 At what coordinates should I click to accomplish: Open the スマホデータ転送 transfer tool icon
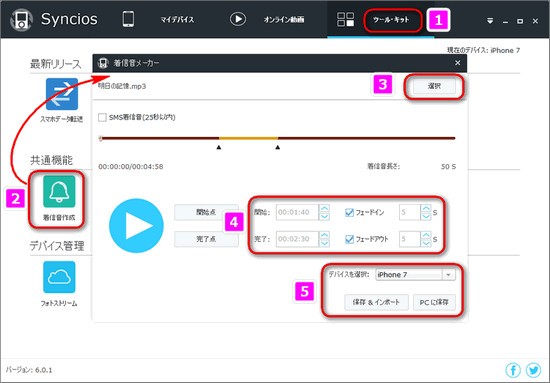tap(62, 94)
